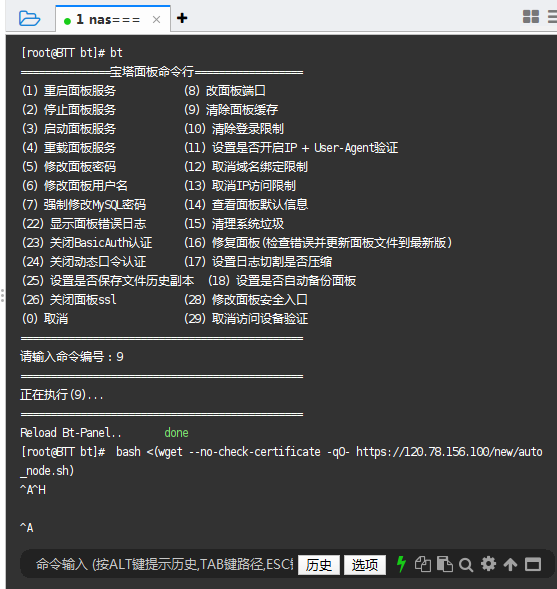Click the '(28) 修改面板安全入口' text

(x=246, y=300)
